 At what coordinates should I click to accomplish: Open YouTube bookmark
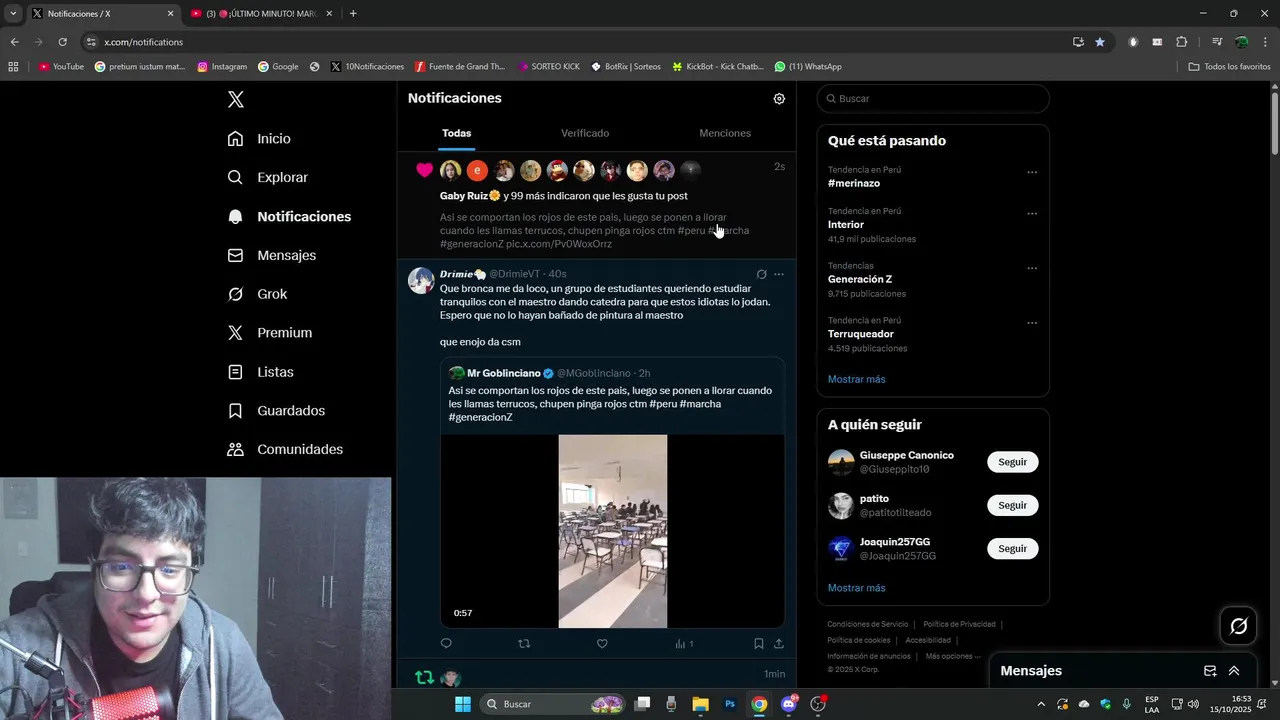click(x=61, y=67)
